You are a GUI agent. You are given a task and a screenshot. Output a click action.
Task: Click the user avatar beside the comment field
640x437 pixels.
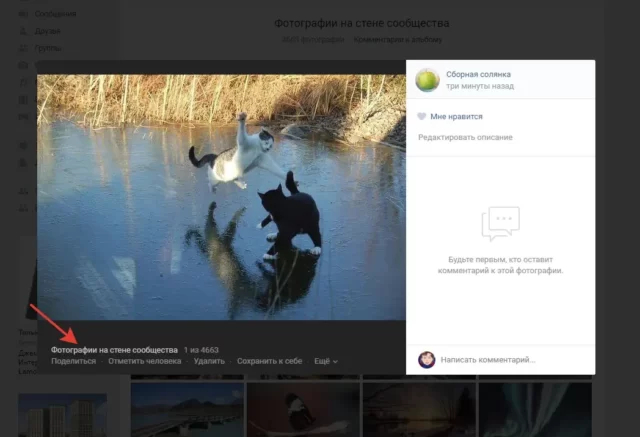click(427, 360)
